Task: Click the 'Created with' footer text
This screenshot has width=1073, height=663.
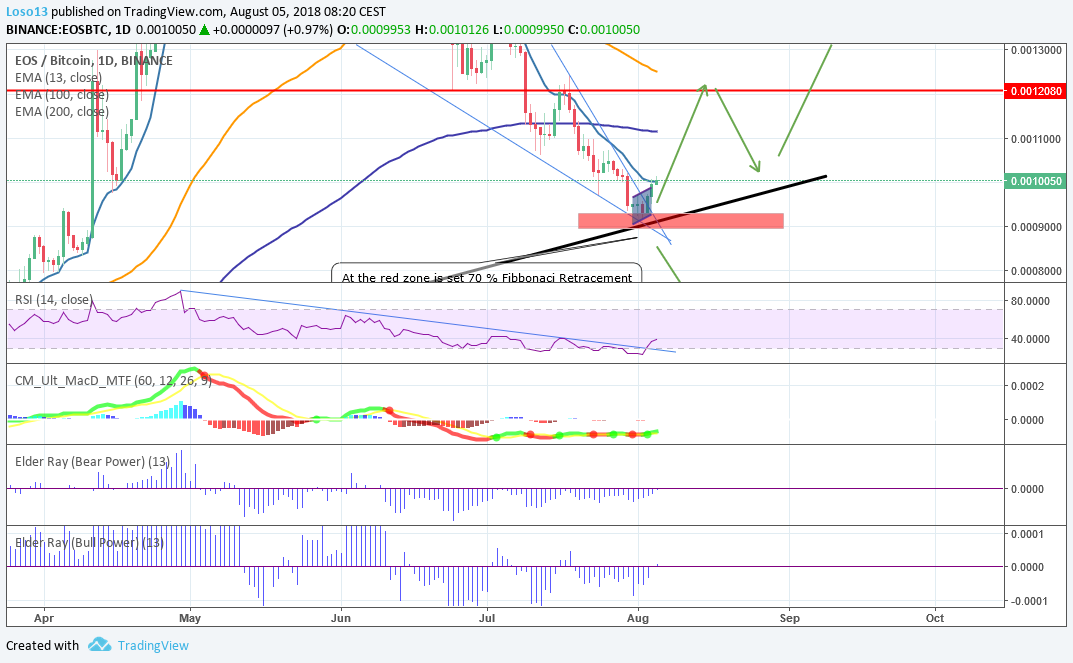Action: (x=42, y=645)
